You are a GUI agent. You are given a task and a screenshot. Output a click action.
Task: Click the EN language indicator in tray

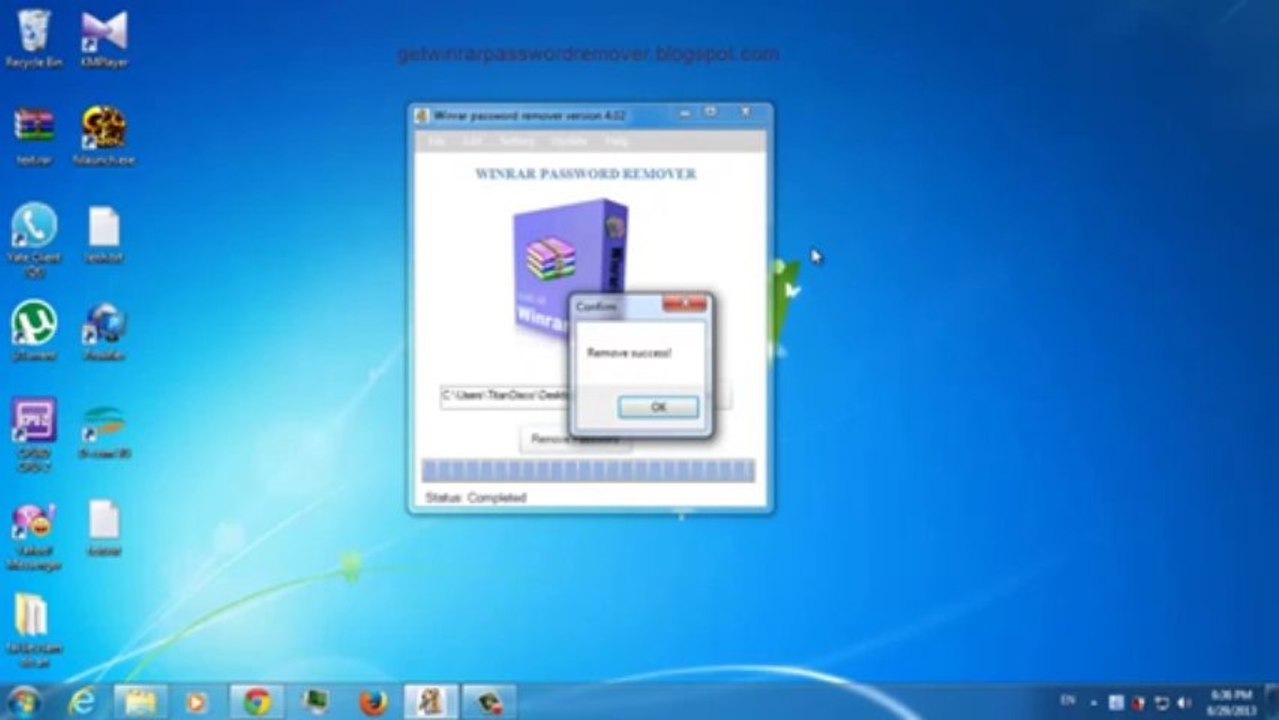[1069, 701]
